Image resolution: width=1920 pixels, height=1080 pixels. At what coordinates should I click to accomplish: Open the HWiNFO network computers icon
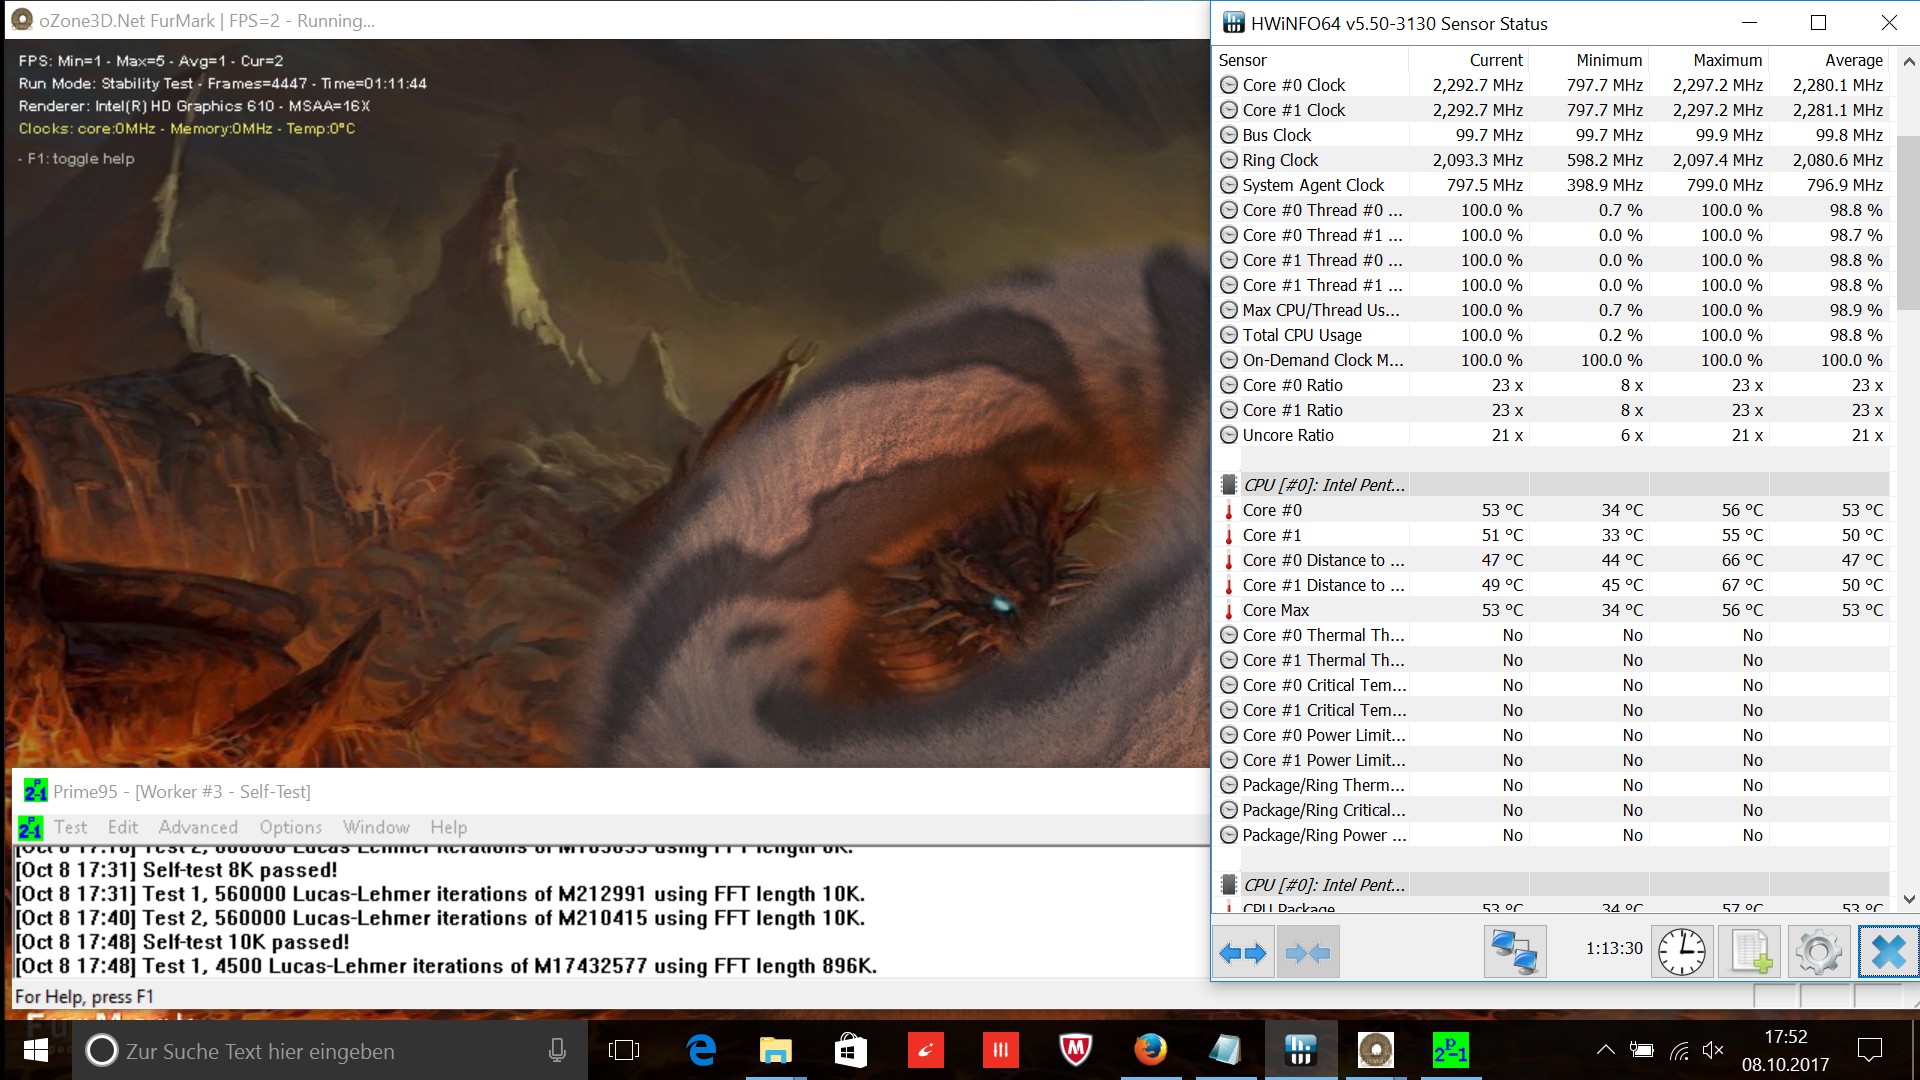(1514, 952)
